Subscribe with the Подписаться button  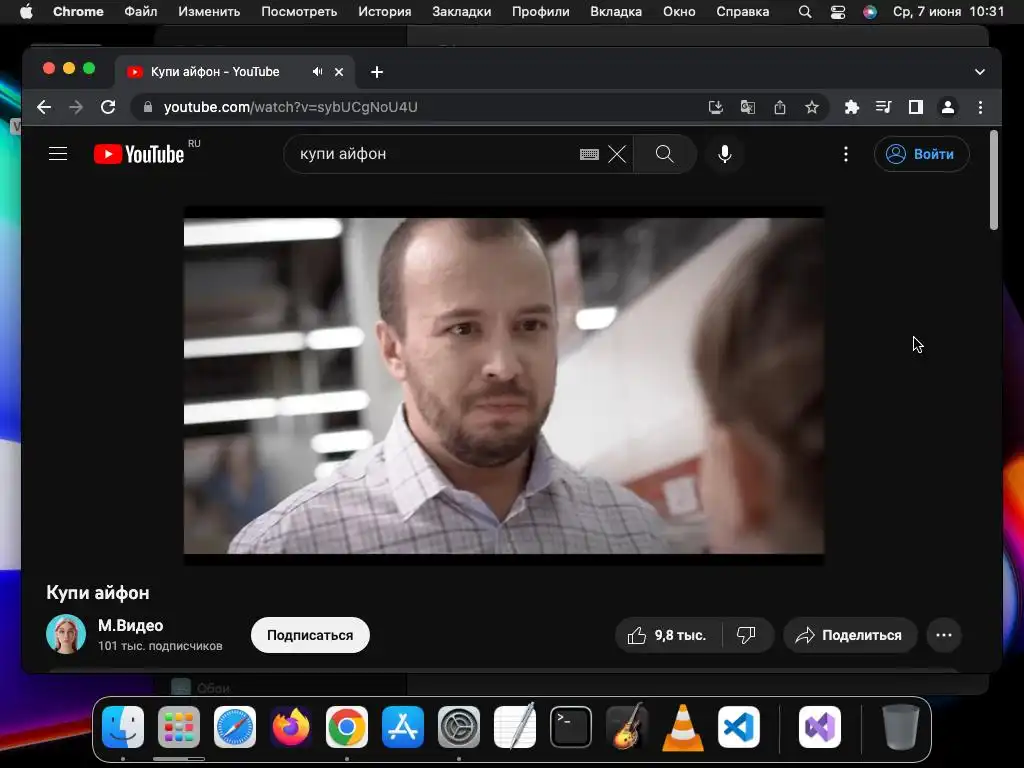tap(310, 635)
